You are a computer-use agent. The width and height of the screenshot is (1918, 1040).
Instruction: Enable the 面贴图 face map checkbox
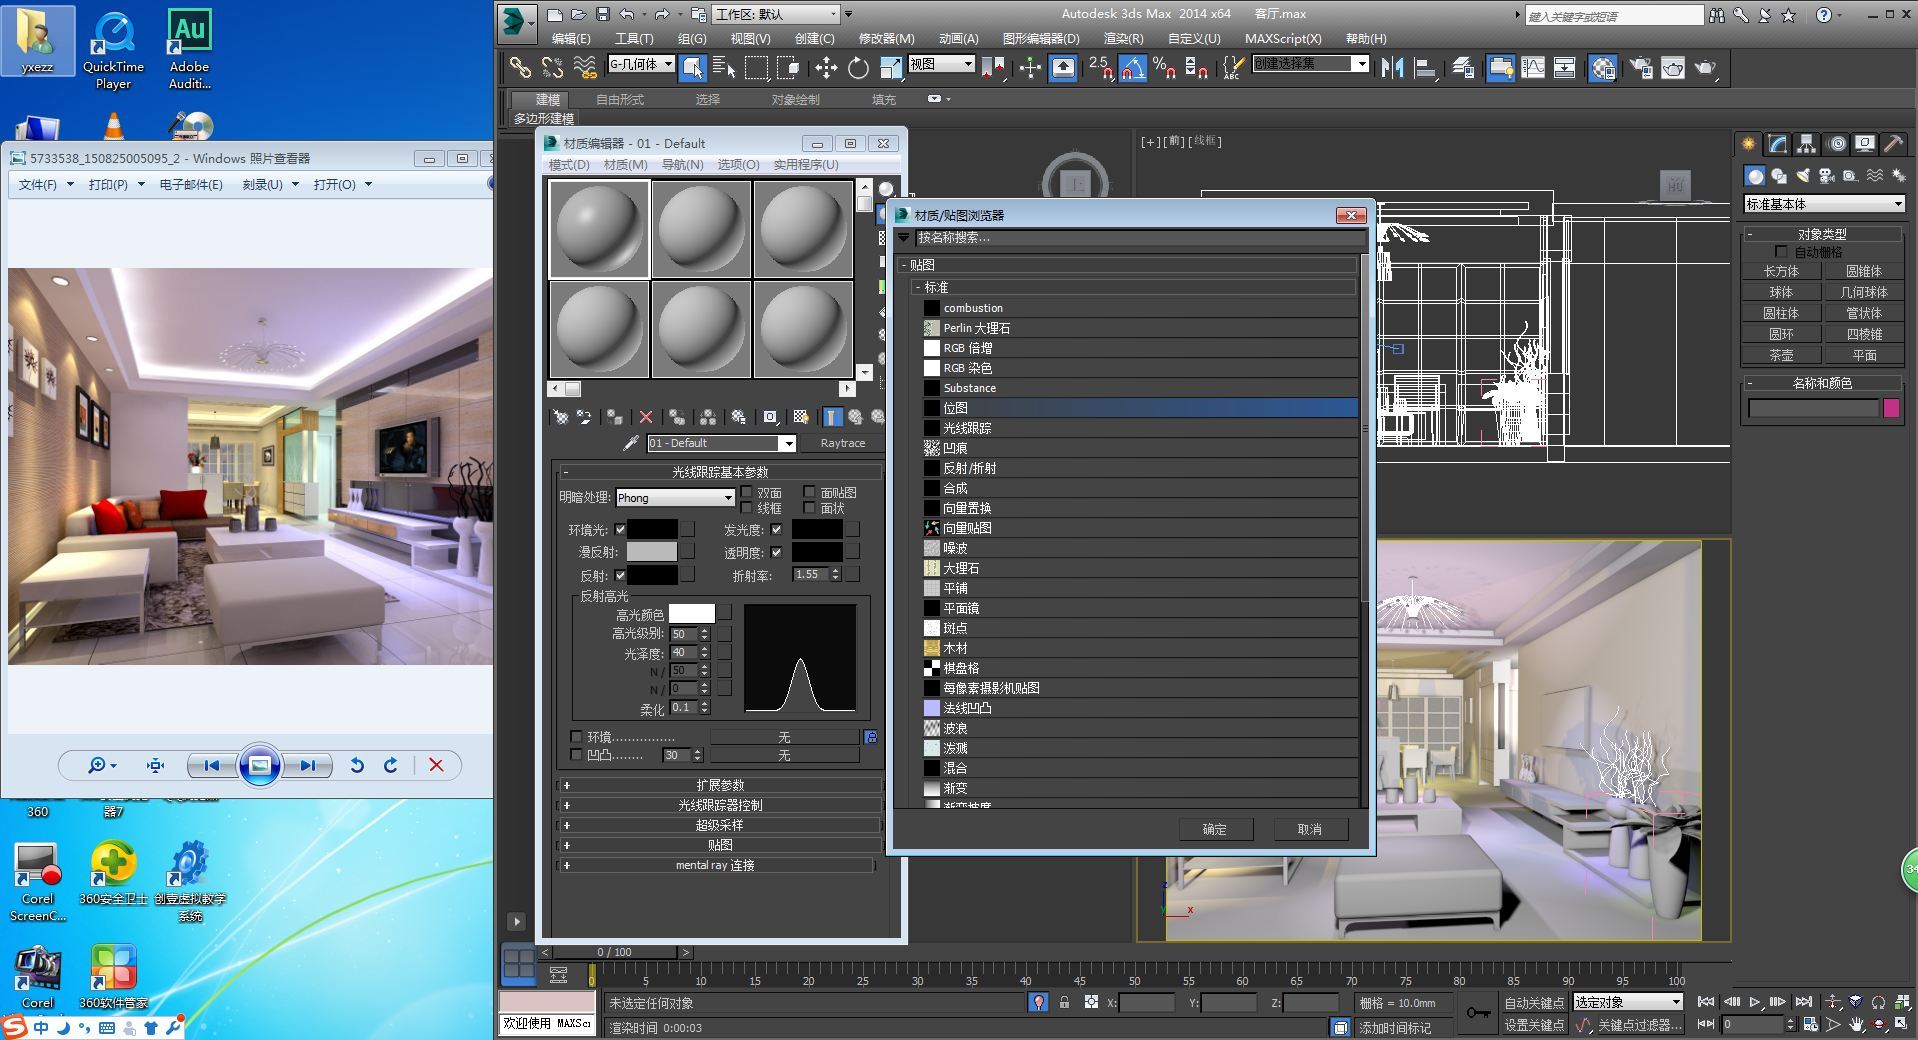(809, 492)
